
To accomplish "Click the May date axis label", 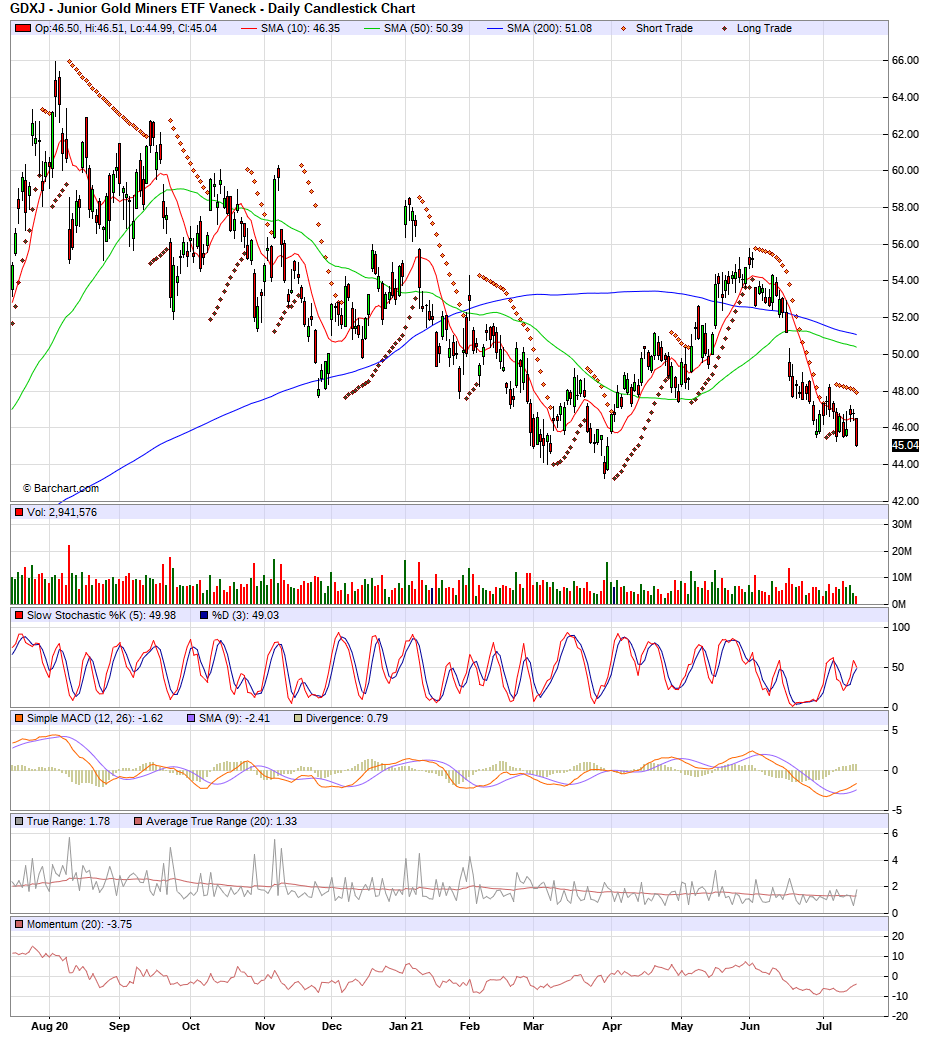I will point(682,1027).
